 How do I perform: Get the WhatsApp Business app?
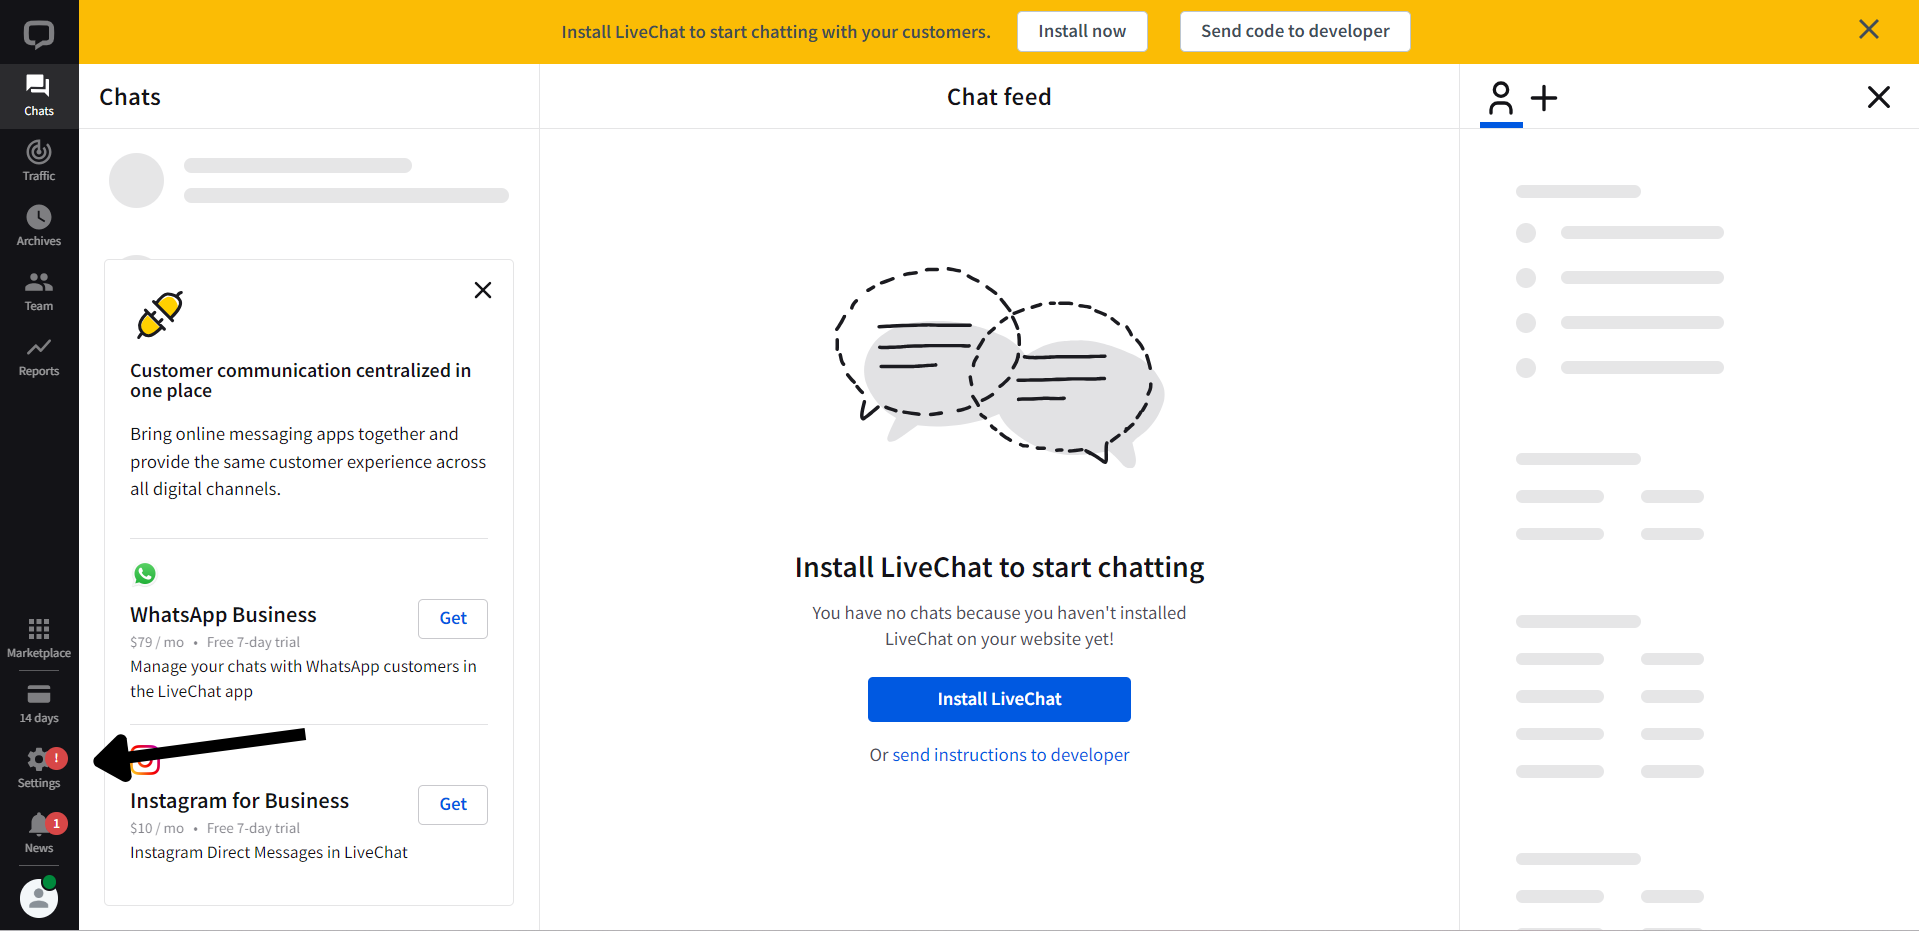coord(453,618)
